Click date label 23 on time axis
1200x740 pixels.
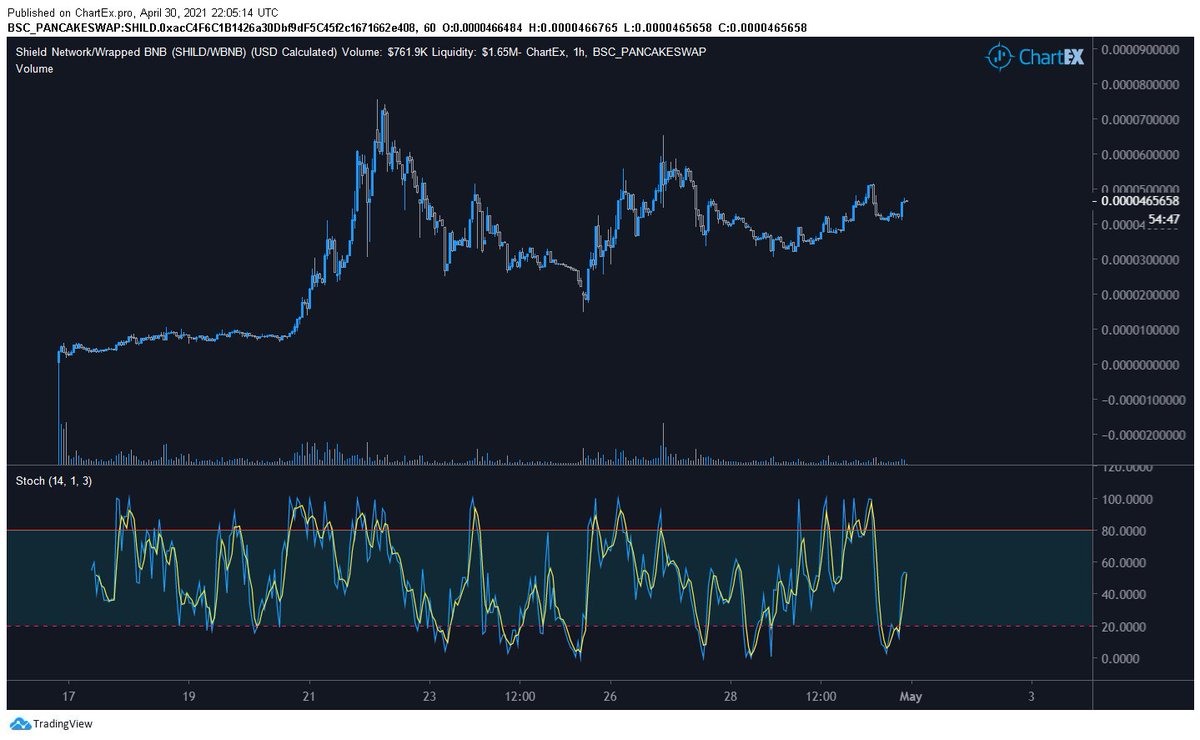pos(429,696)
